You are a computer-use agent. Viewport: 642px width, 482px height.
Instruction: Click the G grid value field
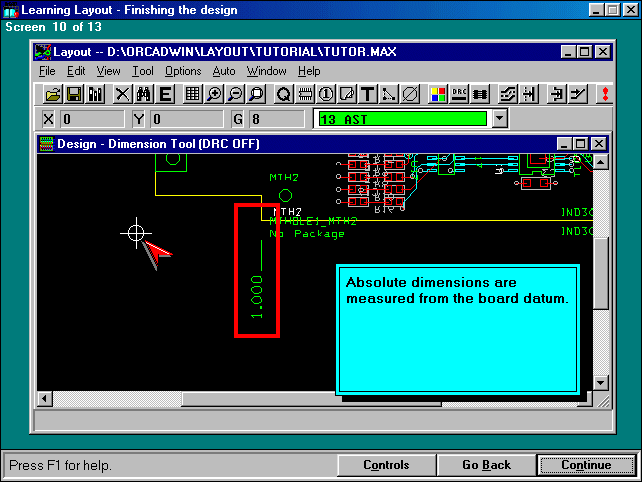pos(279,119)
